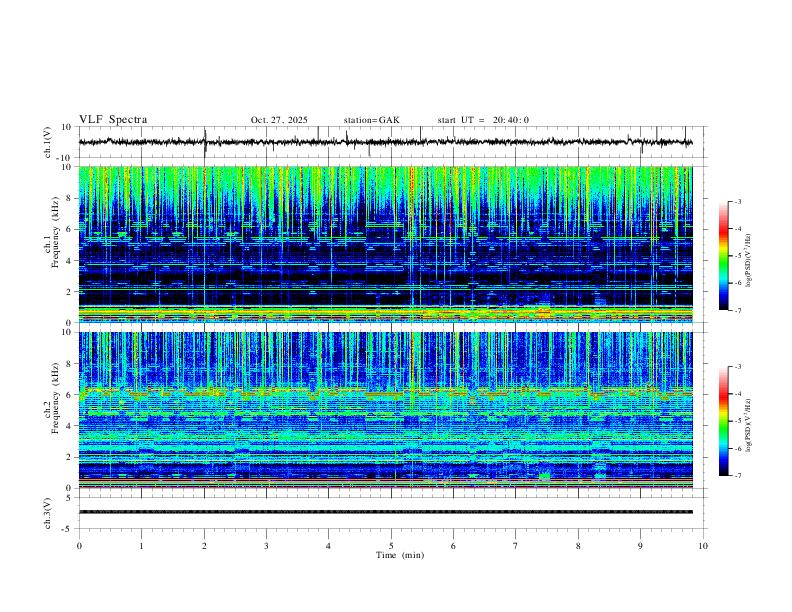The width and height of the screenshot is (792, 612).
Task: Click the ch.1 voltage waveform trace
Action: coord(385,142)
